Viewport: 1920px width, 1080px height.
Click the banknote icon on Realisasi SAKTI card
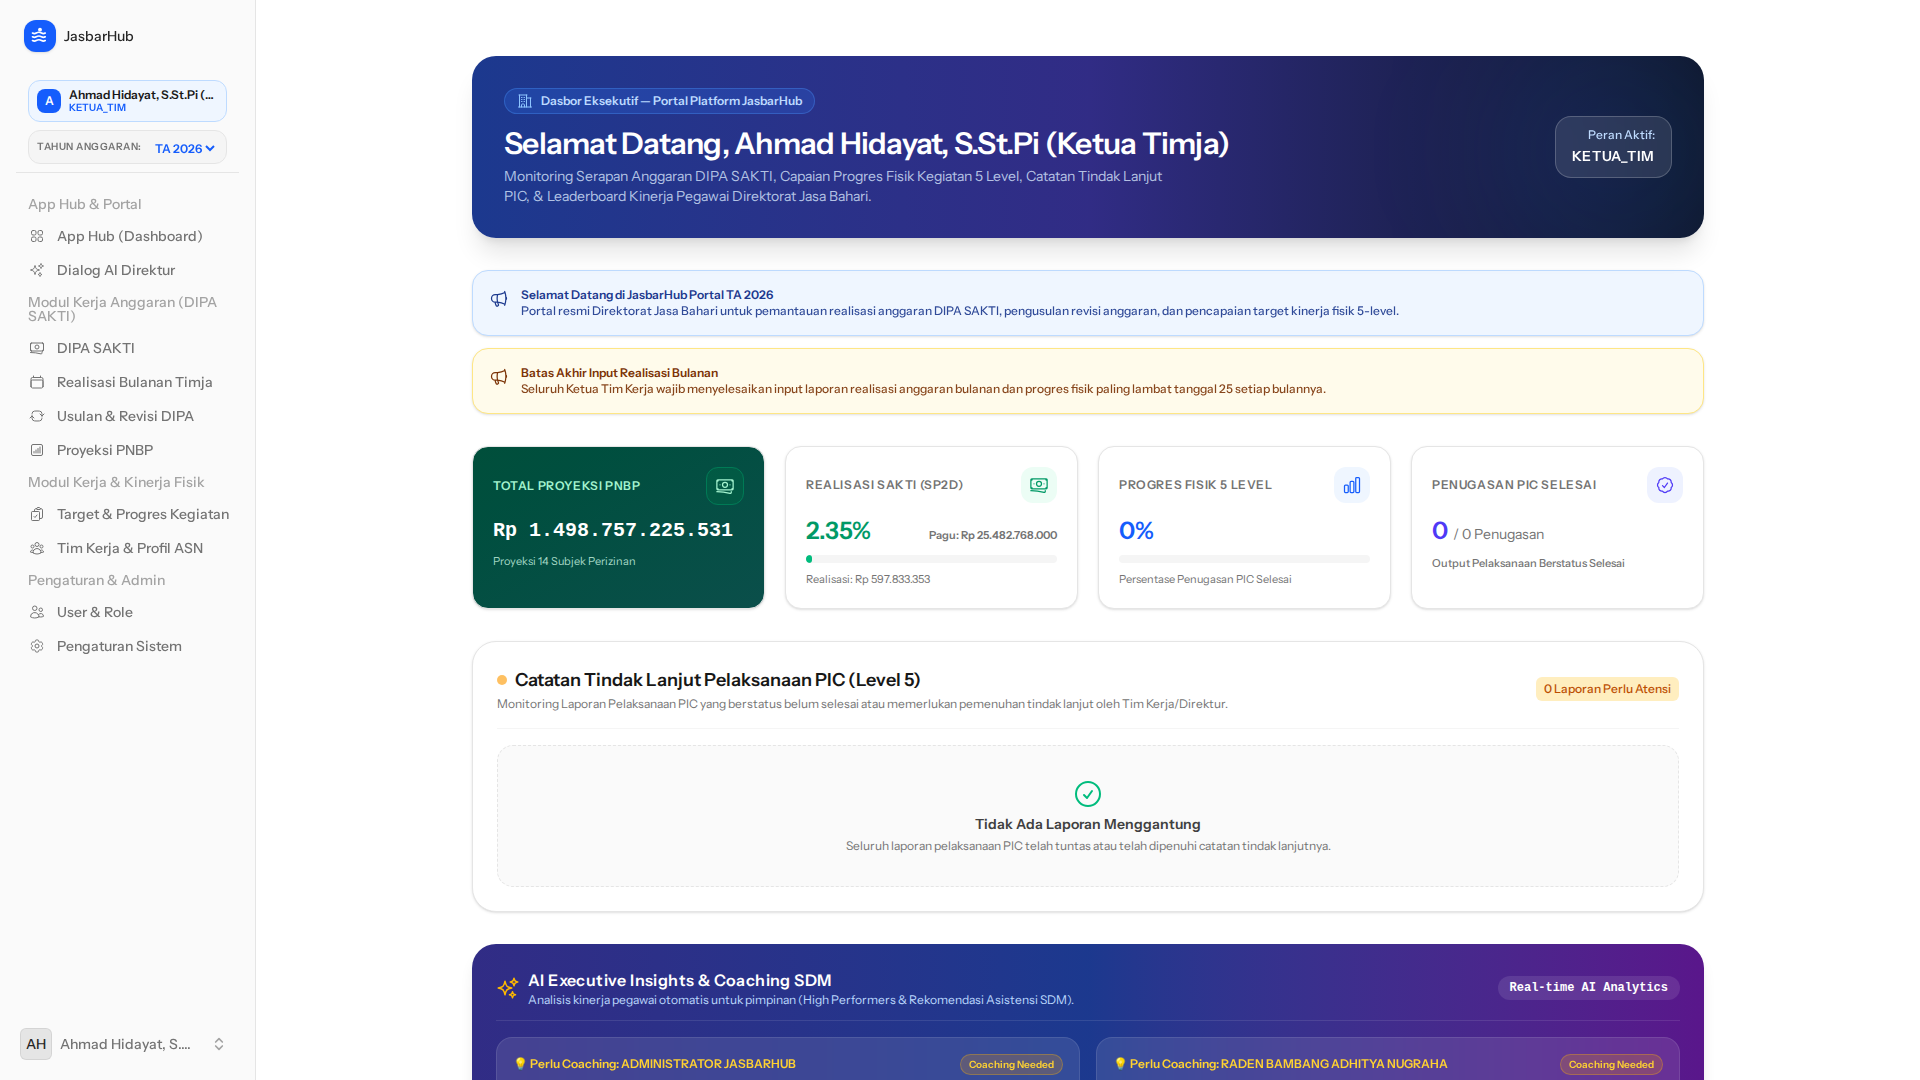tap(1039, 485)
